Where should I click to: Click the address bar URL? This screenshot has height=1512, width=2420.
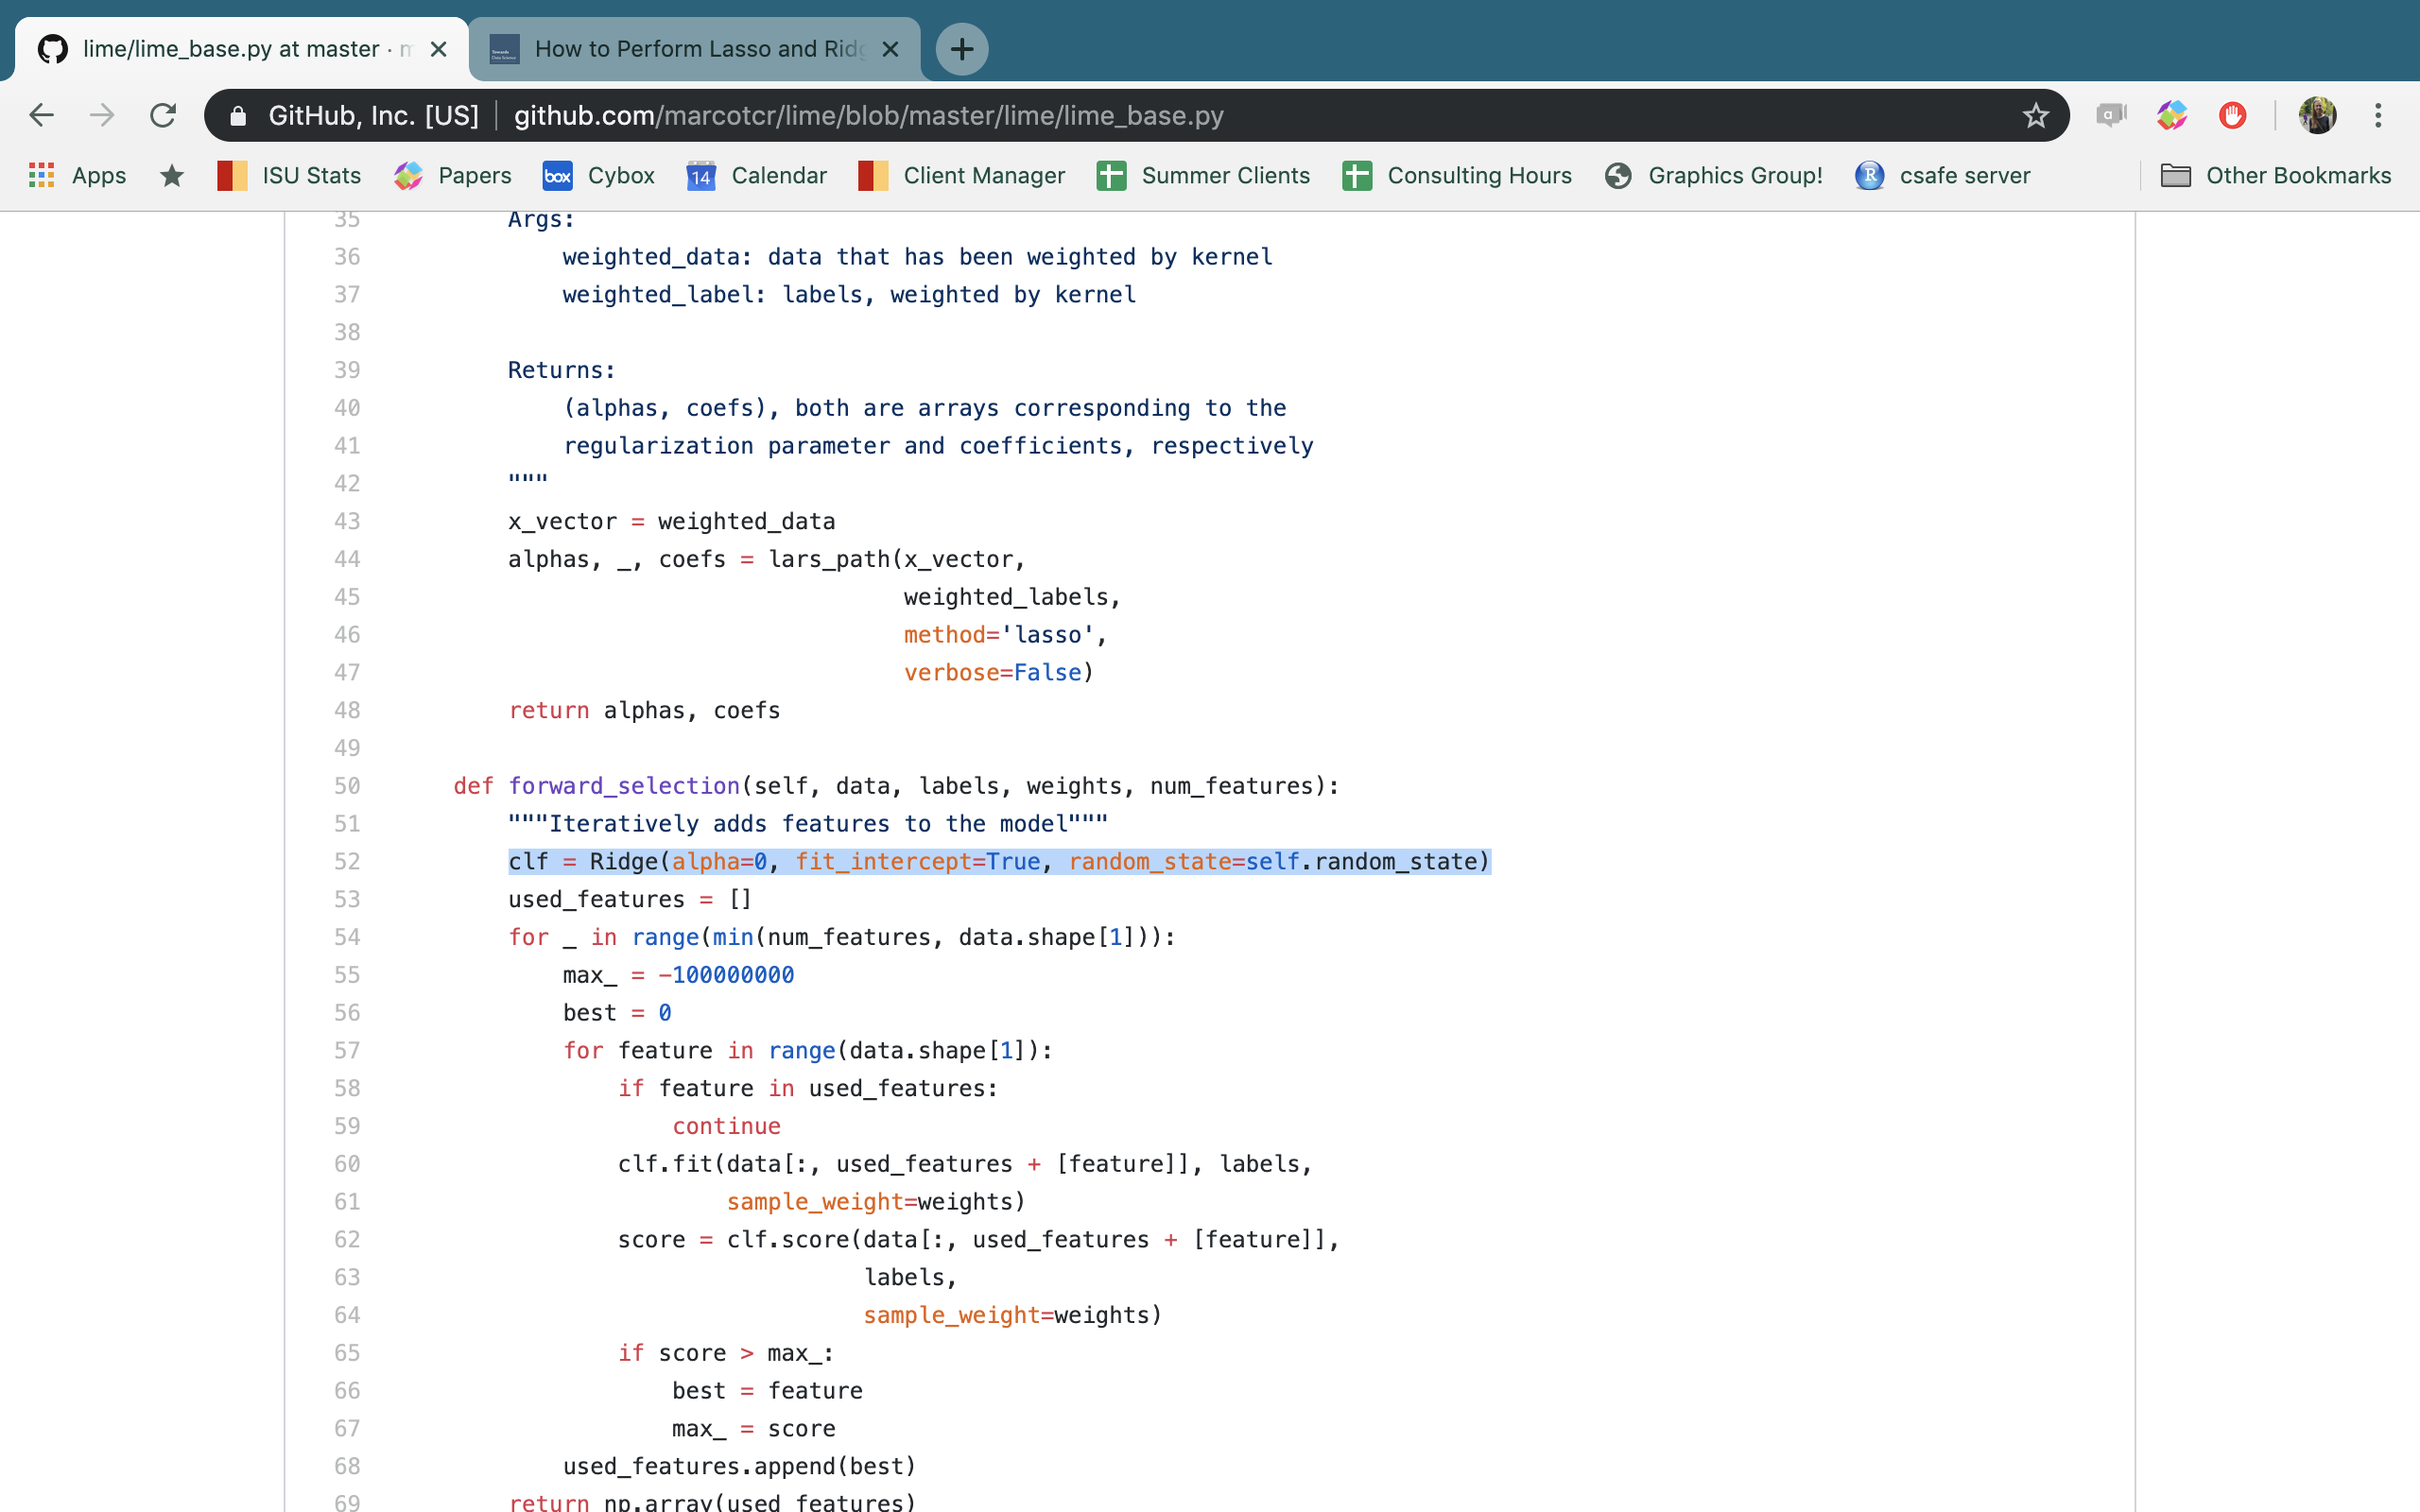(868, 115)
